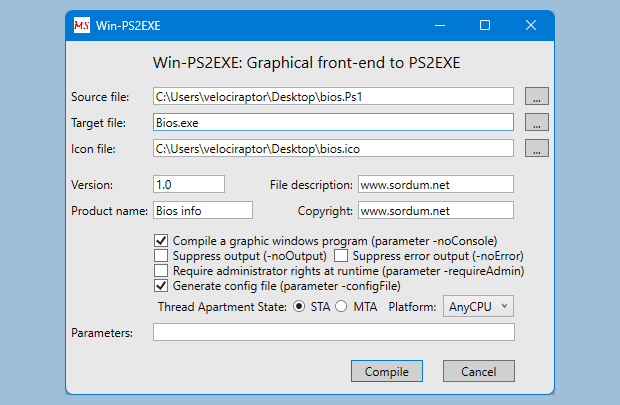The width and height of the screenshot is (620, 405).
Task: Minimize the Win-PS2EXE window
Action: [440, 25]
